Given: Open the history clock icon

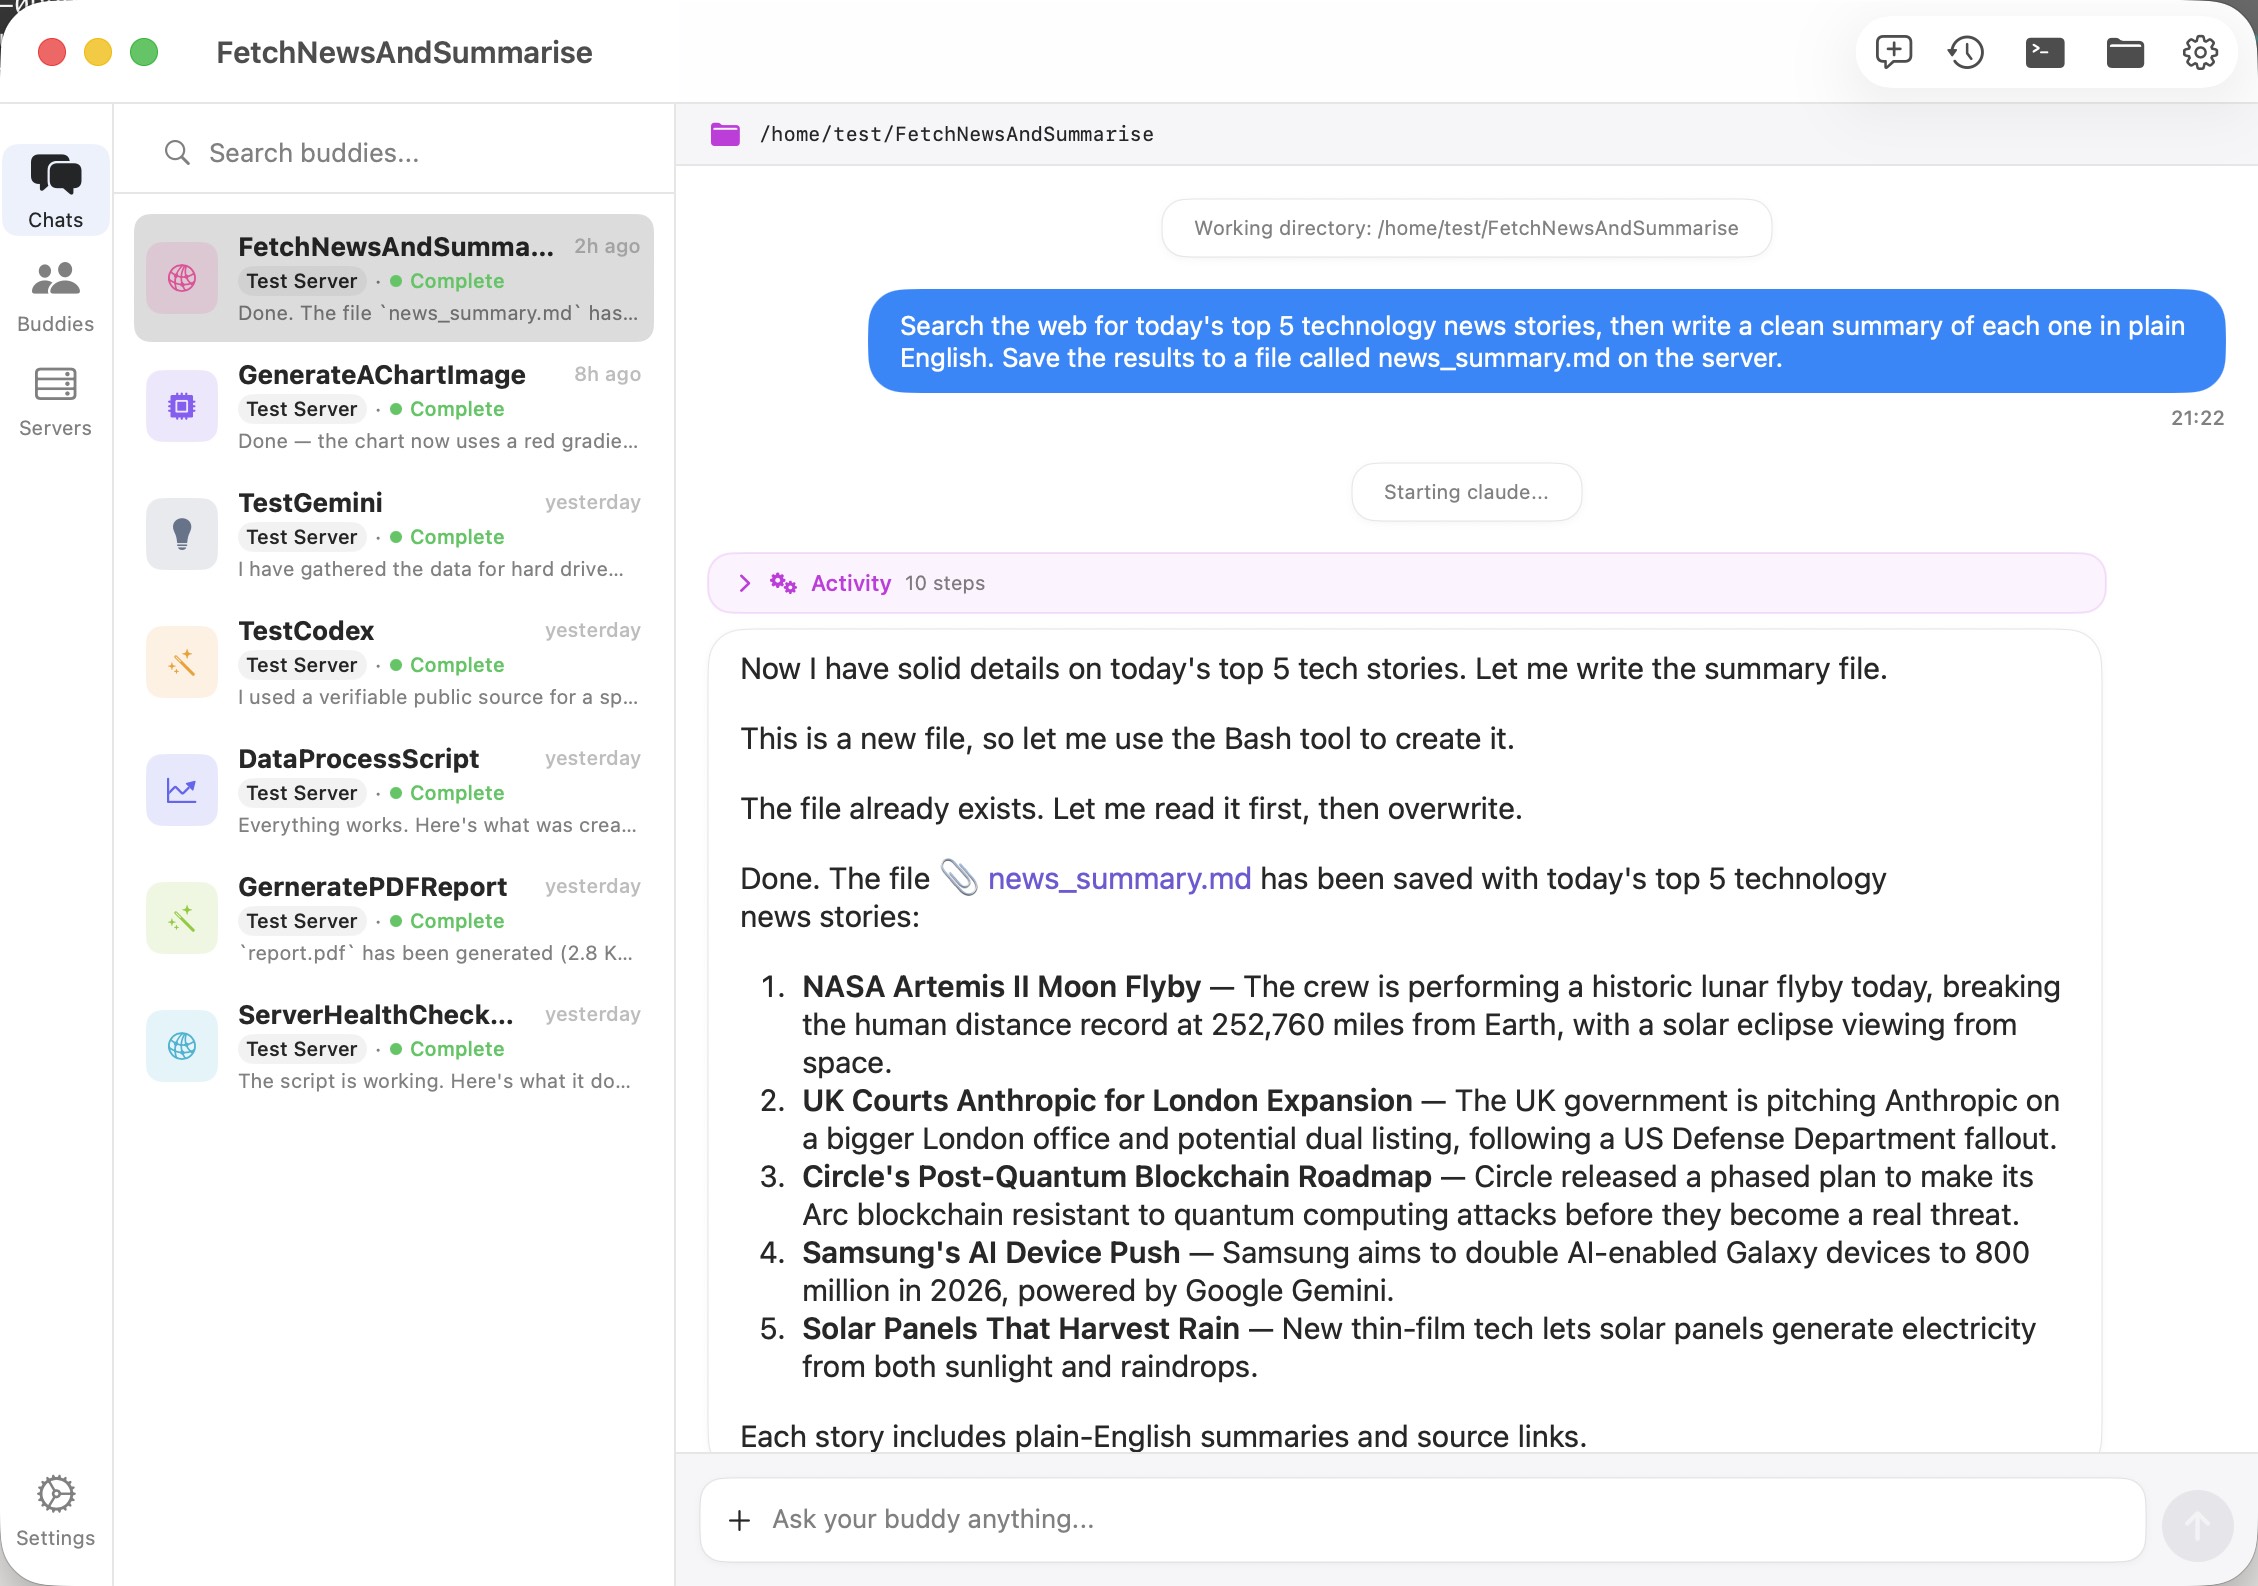Looking at the screenshot, I should tap(1966, 52).
